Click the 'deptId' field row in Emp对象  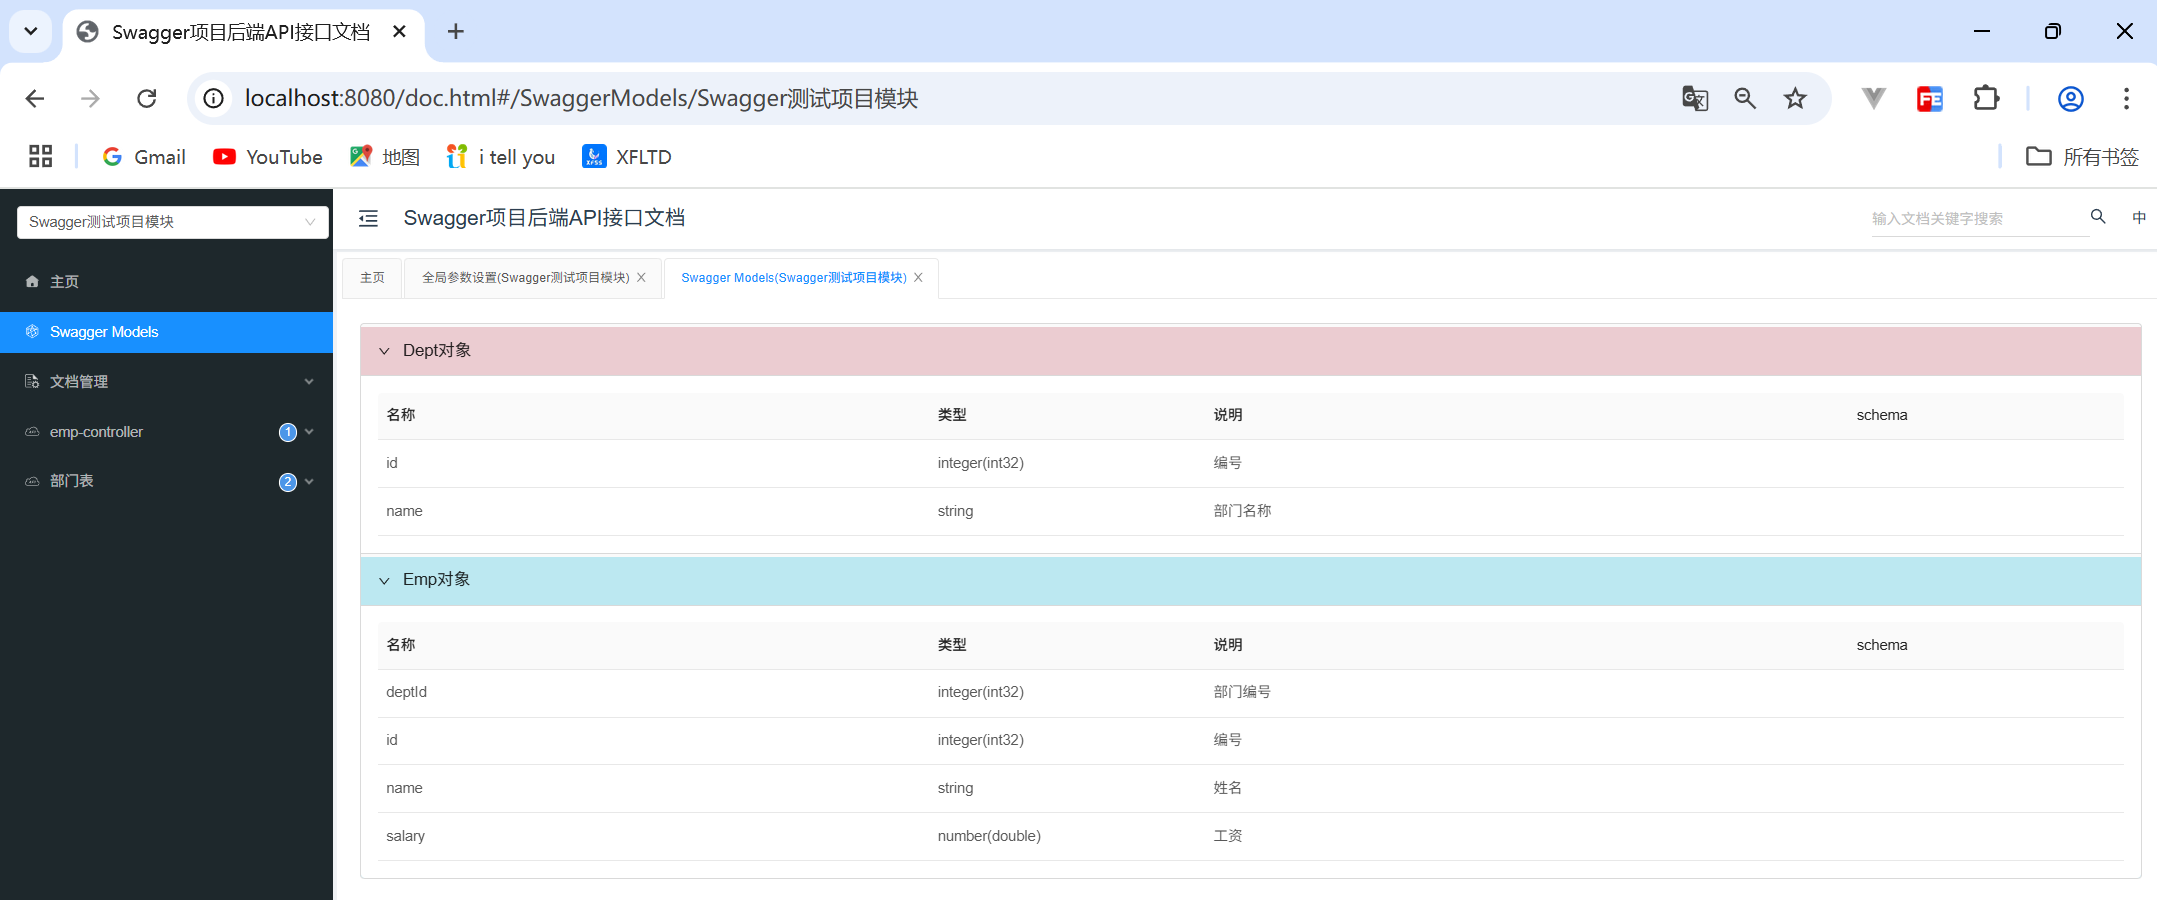point(1251,692)
